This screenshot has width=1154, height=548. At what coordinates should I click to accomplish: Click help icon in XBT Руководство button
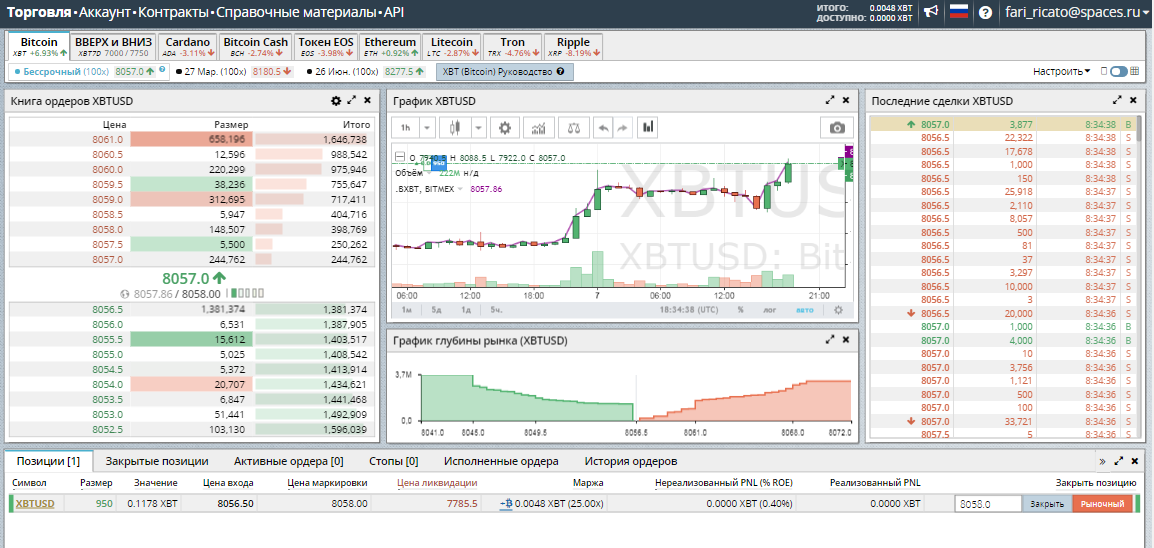pos(561,71)
